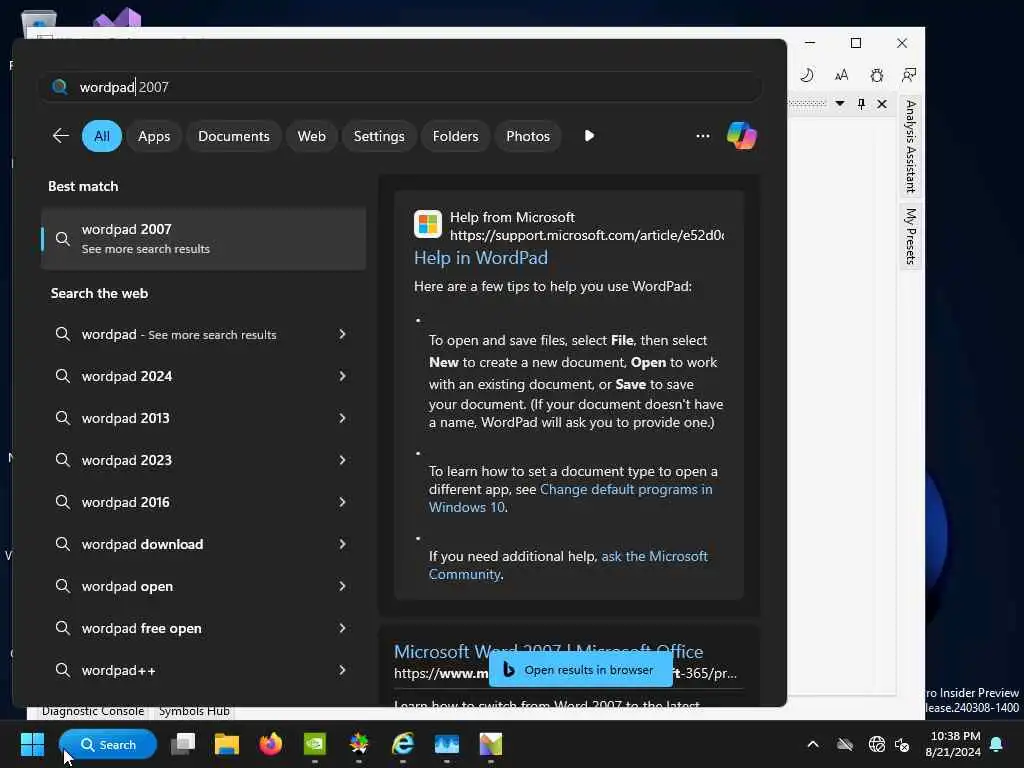Select the 'wordpad 2024' web suggestion

coord(203,376)
